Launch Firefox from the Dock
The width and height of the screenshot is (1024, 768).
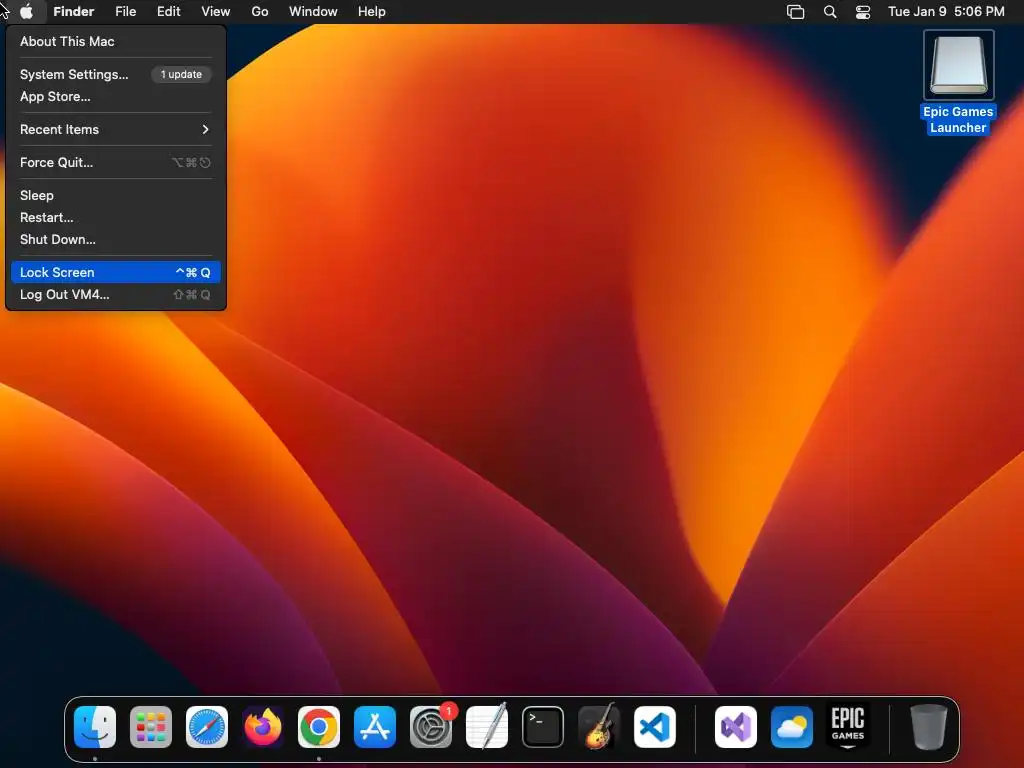coord(263,727)
